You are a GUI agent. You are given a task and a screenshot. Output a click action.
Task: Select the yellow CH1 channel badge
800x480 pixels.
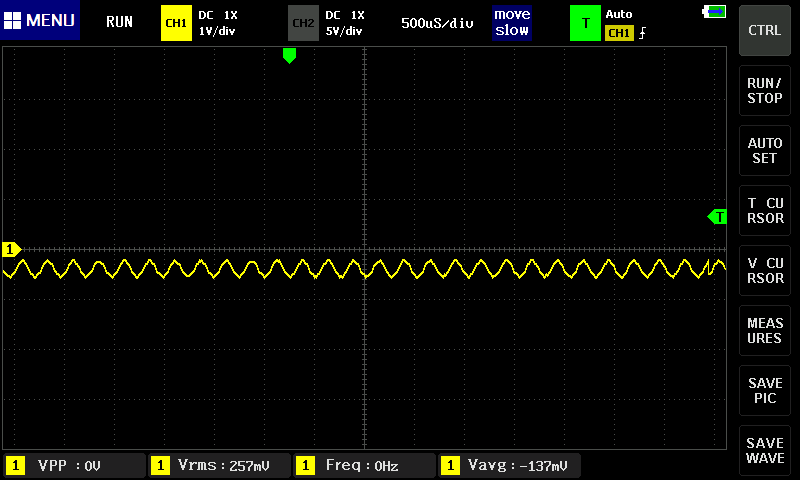tap(176, 23)
